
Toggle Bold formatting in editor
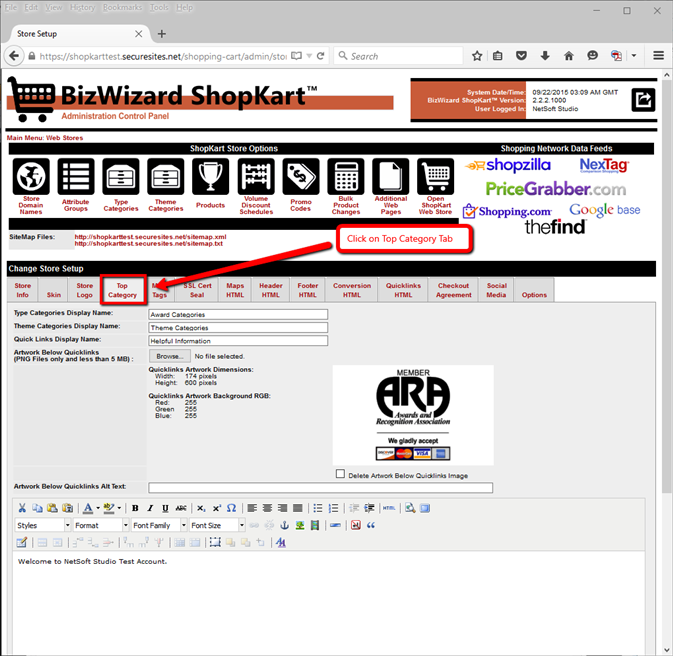pyautogui.click(x=135, y=508)
